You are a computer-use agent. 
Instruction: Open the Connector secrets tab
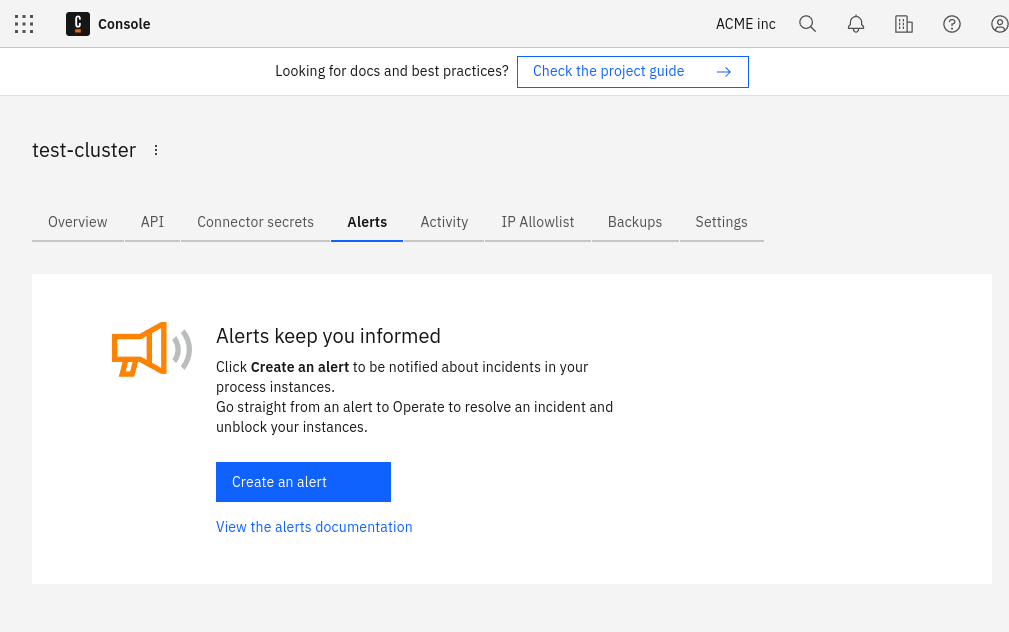pyautogui.click(x=255, y=222)
